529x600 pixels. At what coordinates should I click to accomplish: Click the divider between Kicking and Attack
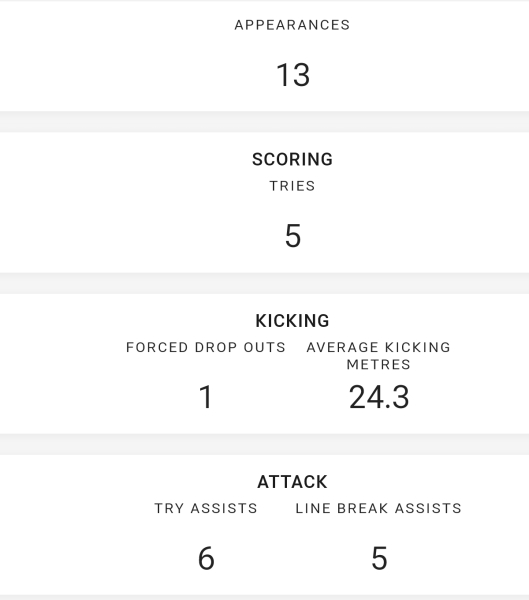point(264,444)
